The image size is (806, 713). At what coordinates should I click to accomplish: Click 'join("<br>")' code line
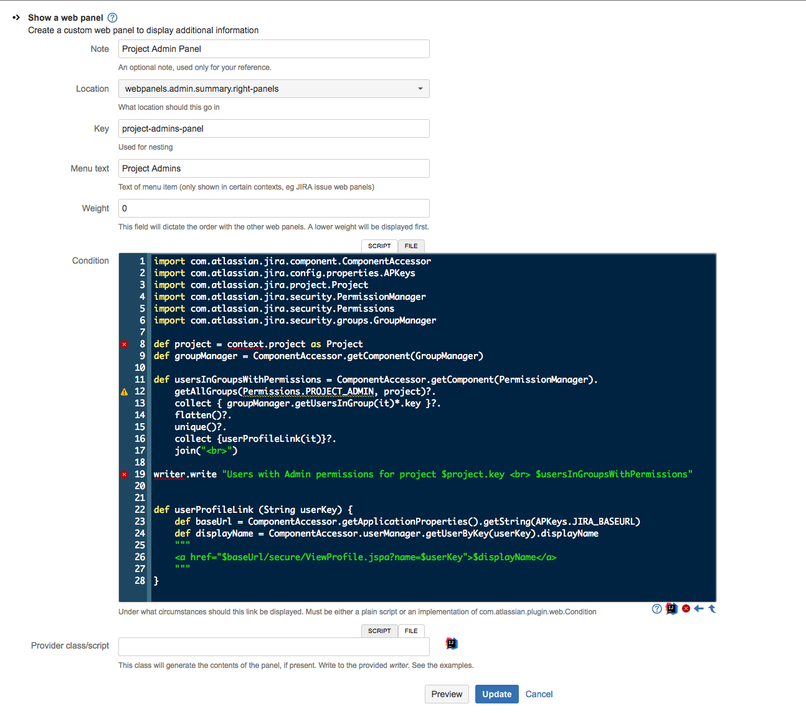click(x=206, y=450)
